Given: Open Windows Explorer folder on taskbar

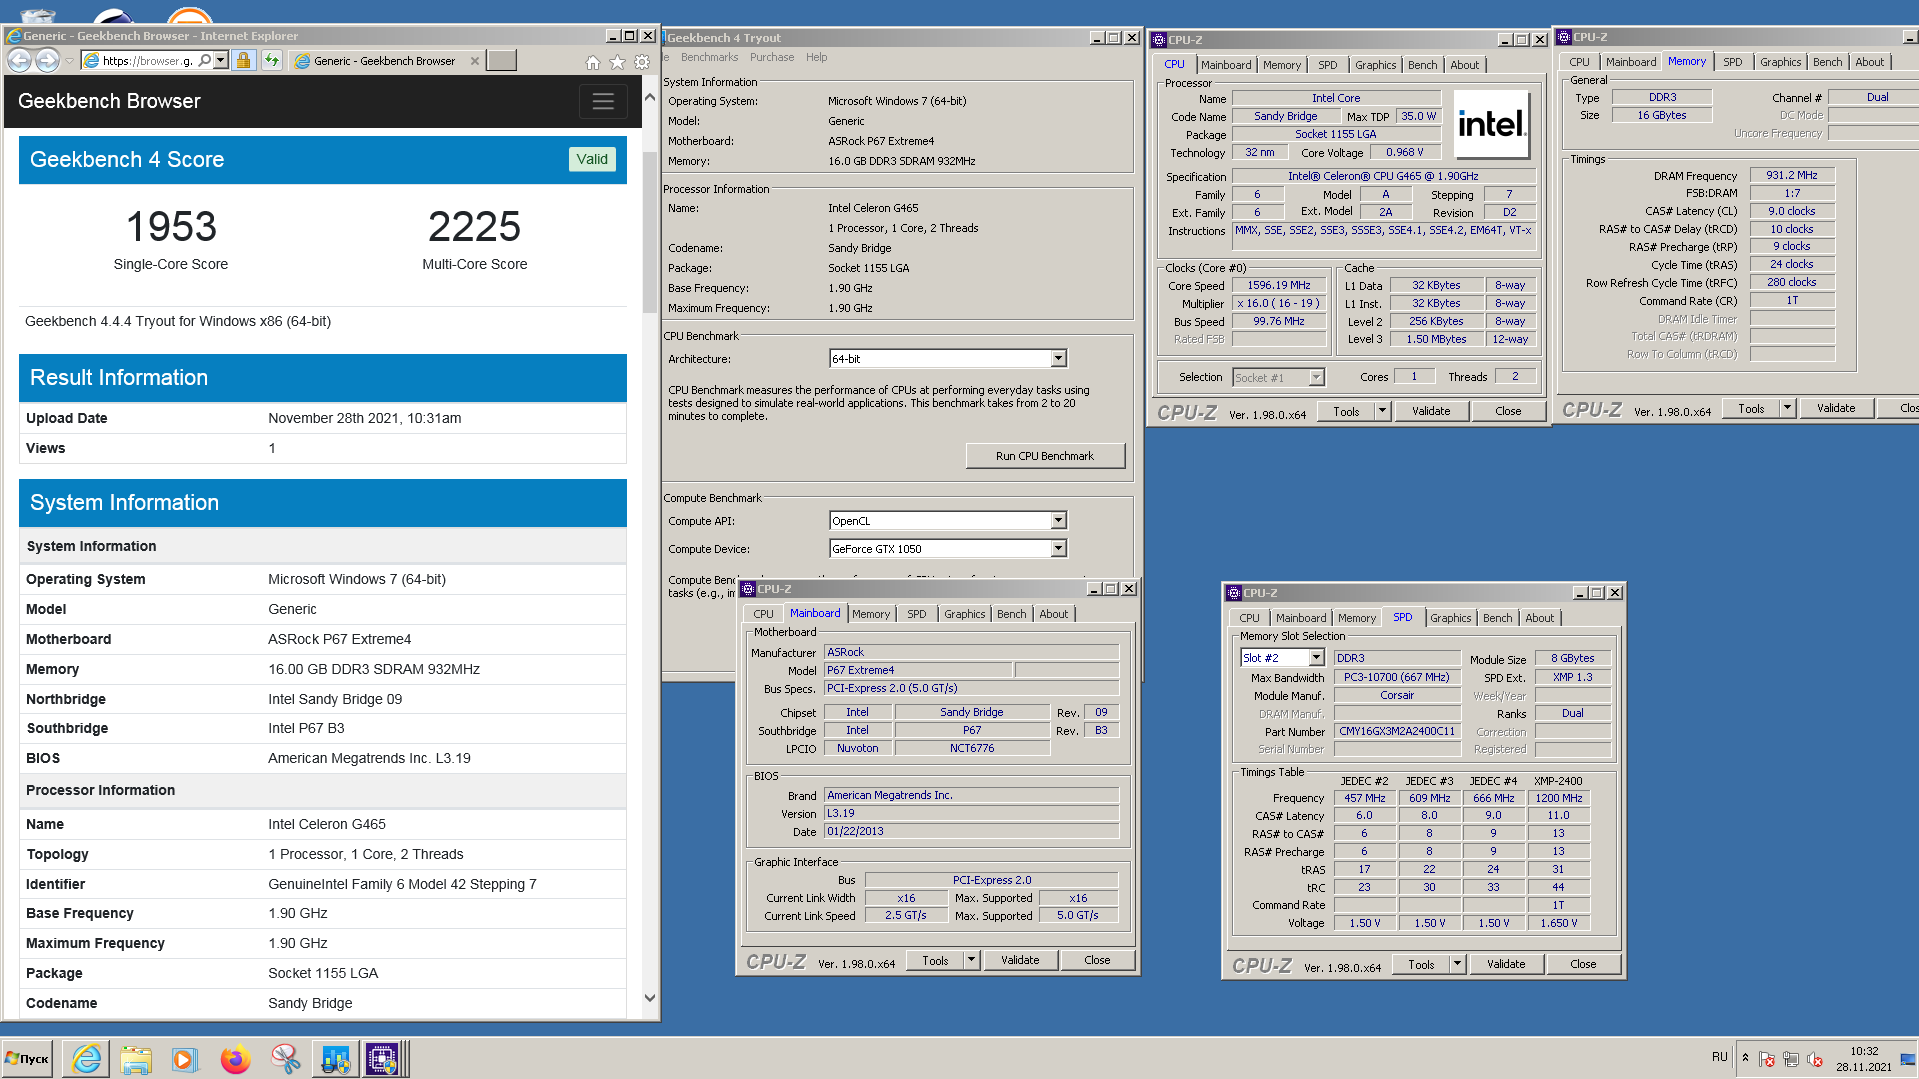Looking at the screenshot, I should coord(136,1059).
